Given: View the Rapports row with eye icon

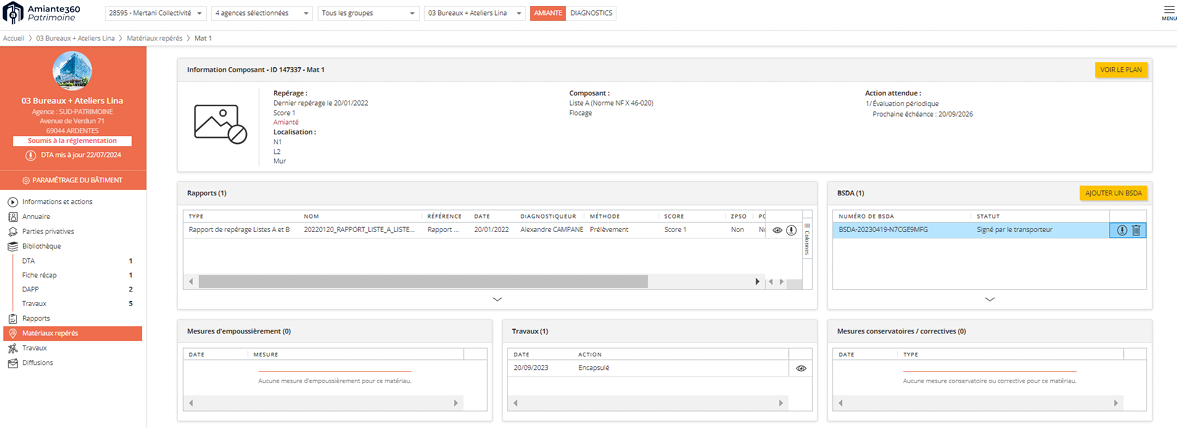Looking at the screenshot, I should 777,230.
